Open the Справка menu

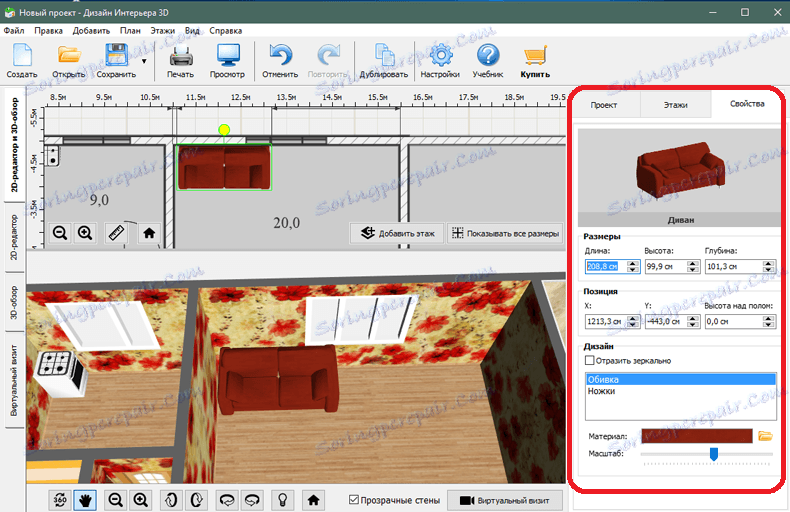point(226,31)
